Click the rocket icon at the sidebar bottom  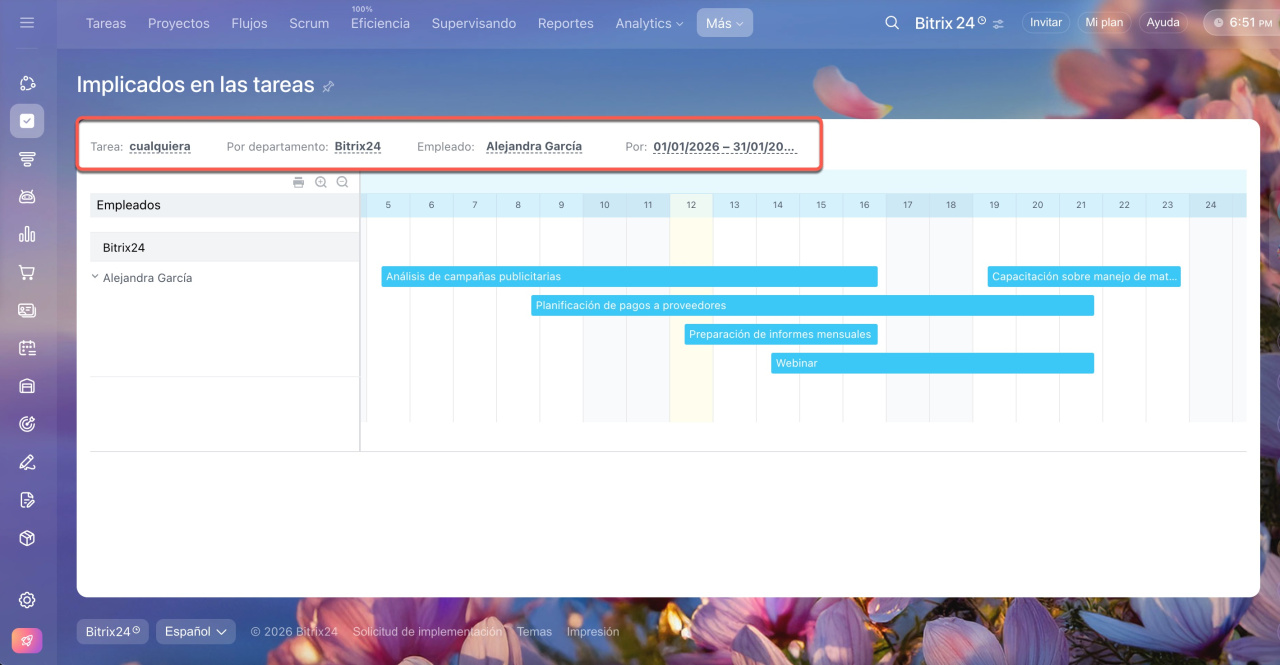pos(27,640)
